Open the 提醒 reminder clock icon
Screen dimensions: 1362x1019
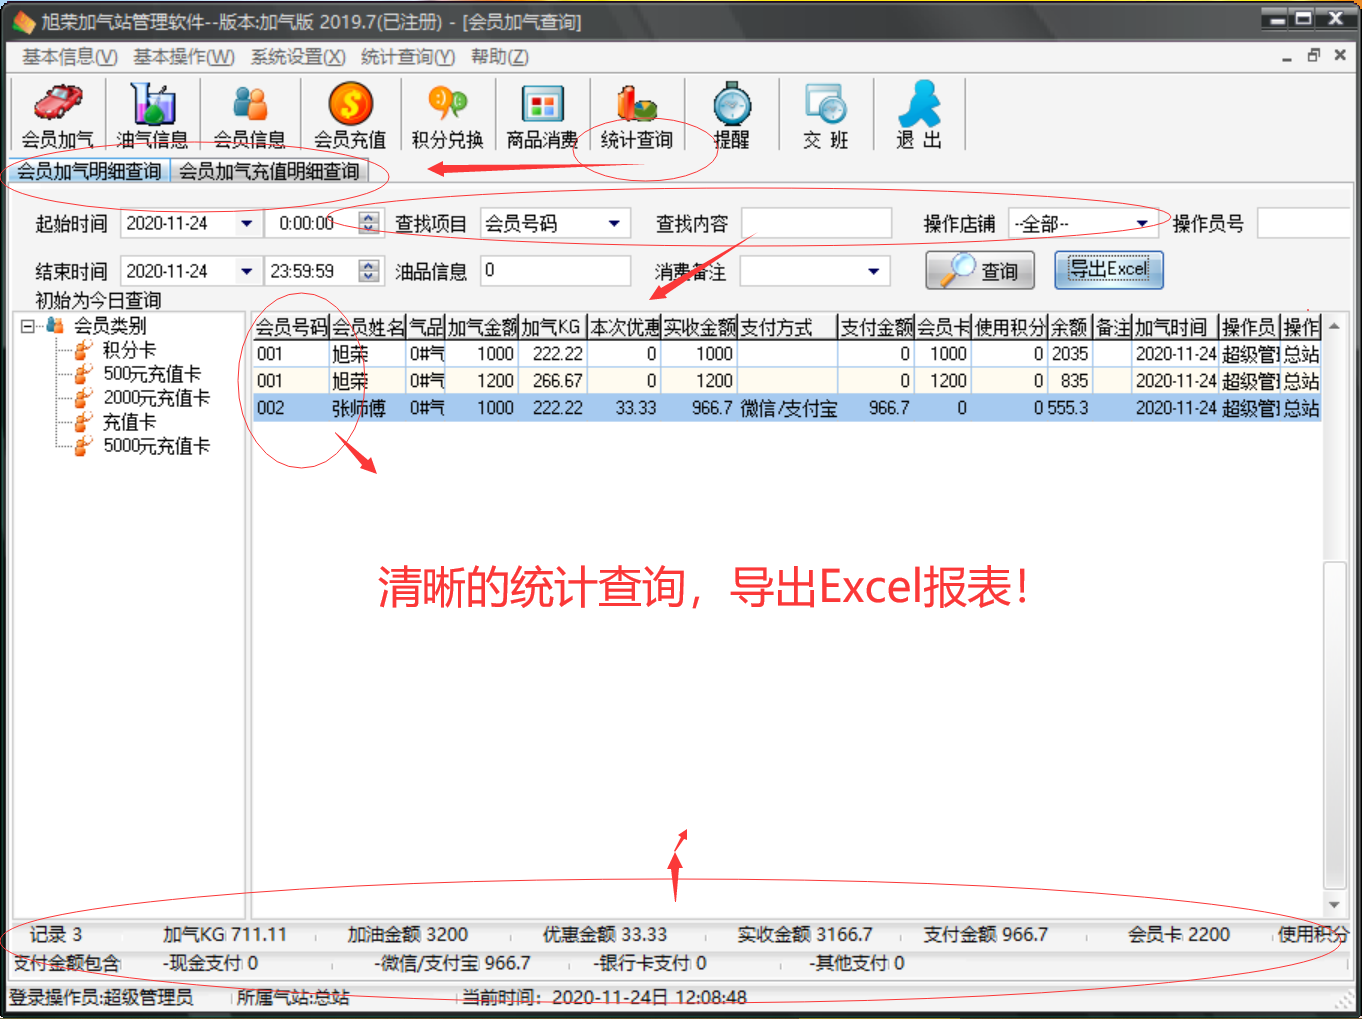[731, 113]
